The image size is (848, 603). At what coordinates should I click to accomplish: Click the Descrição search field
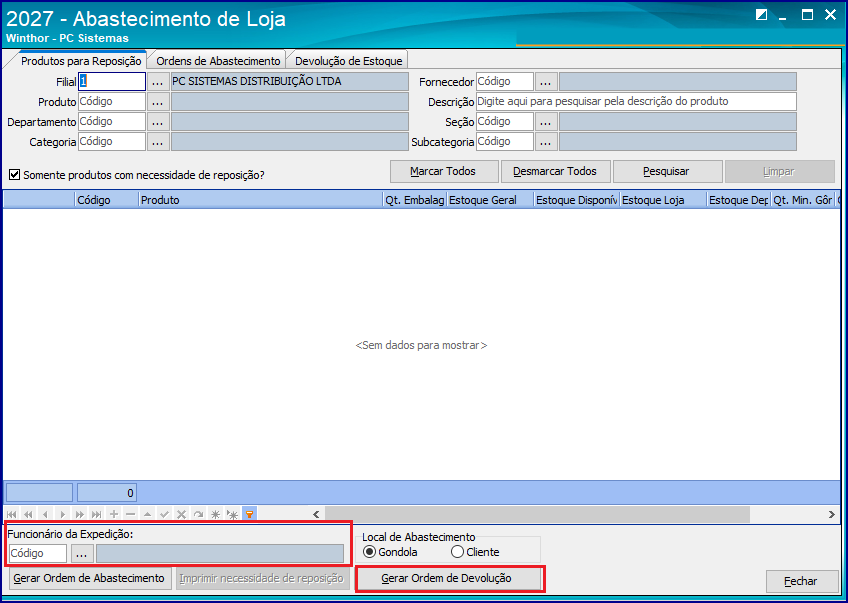coord(636,102)
